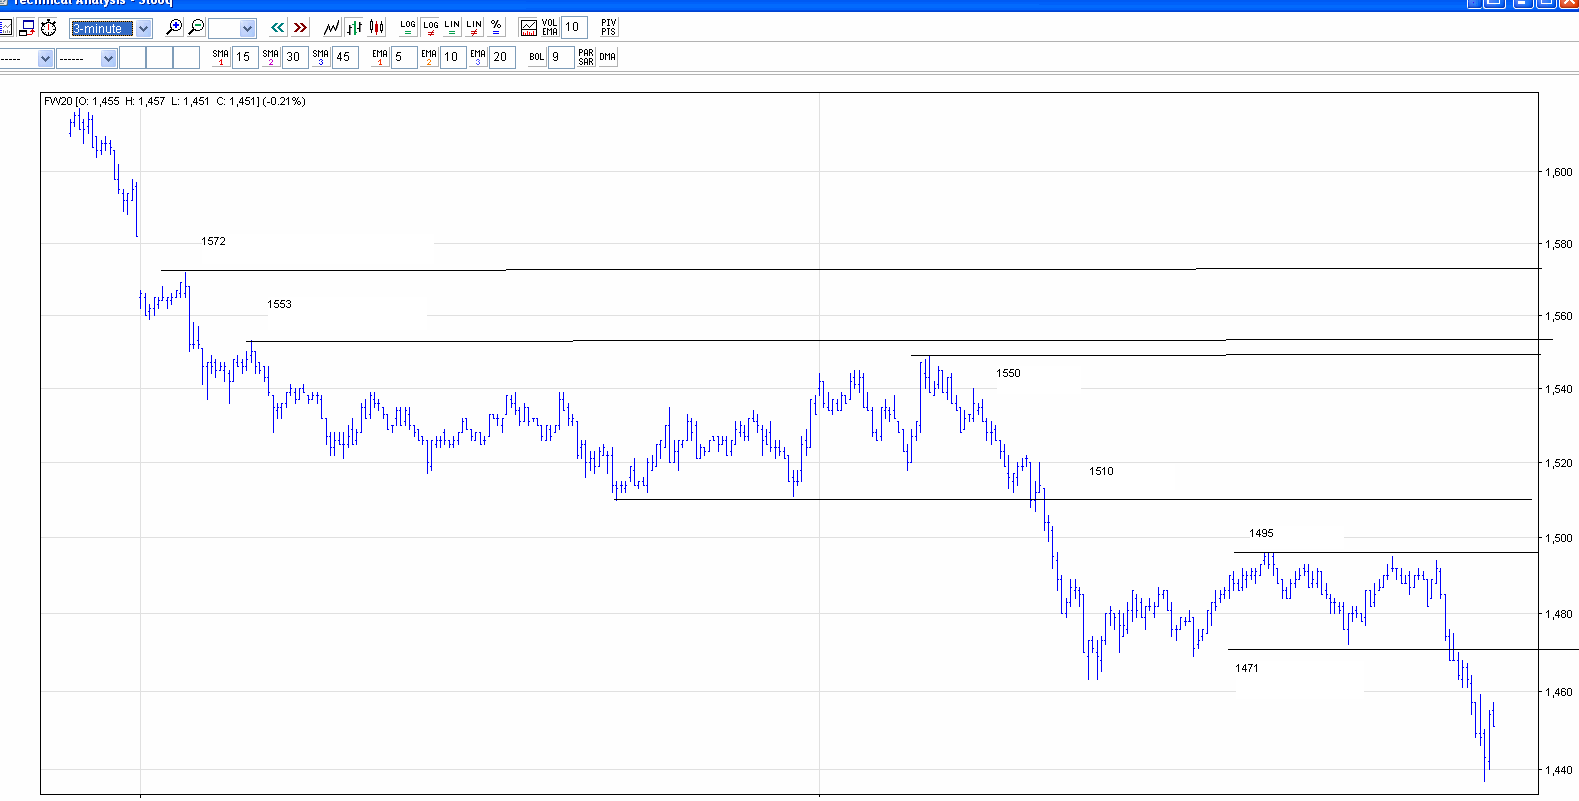Viewport: 1579px width, 801px height.
Task: Select the LIN scale with green equals sign
Action: pos(452,28)
